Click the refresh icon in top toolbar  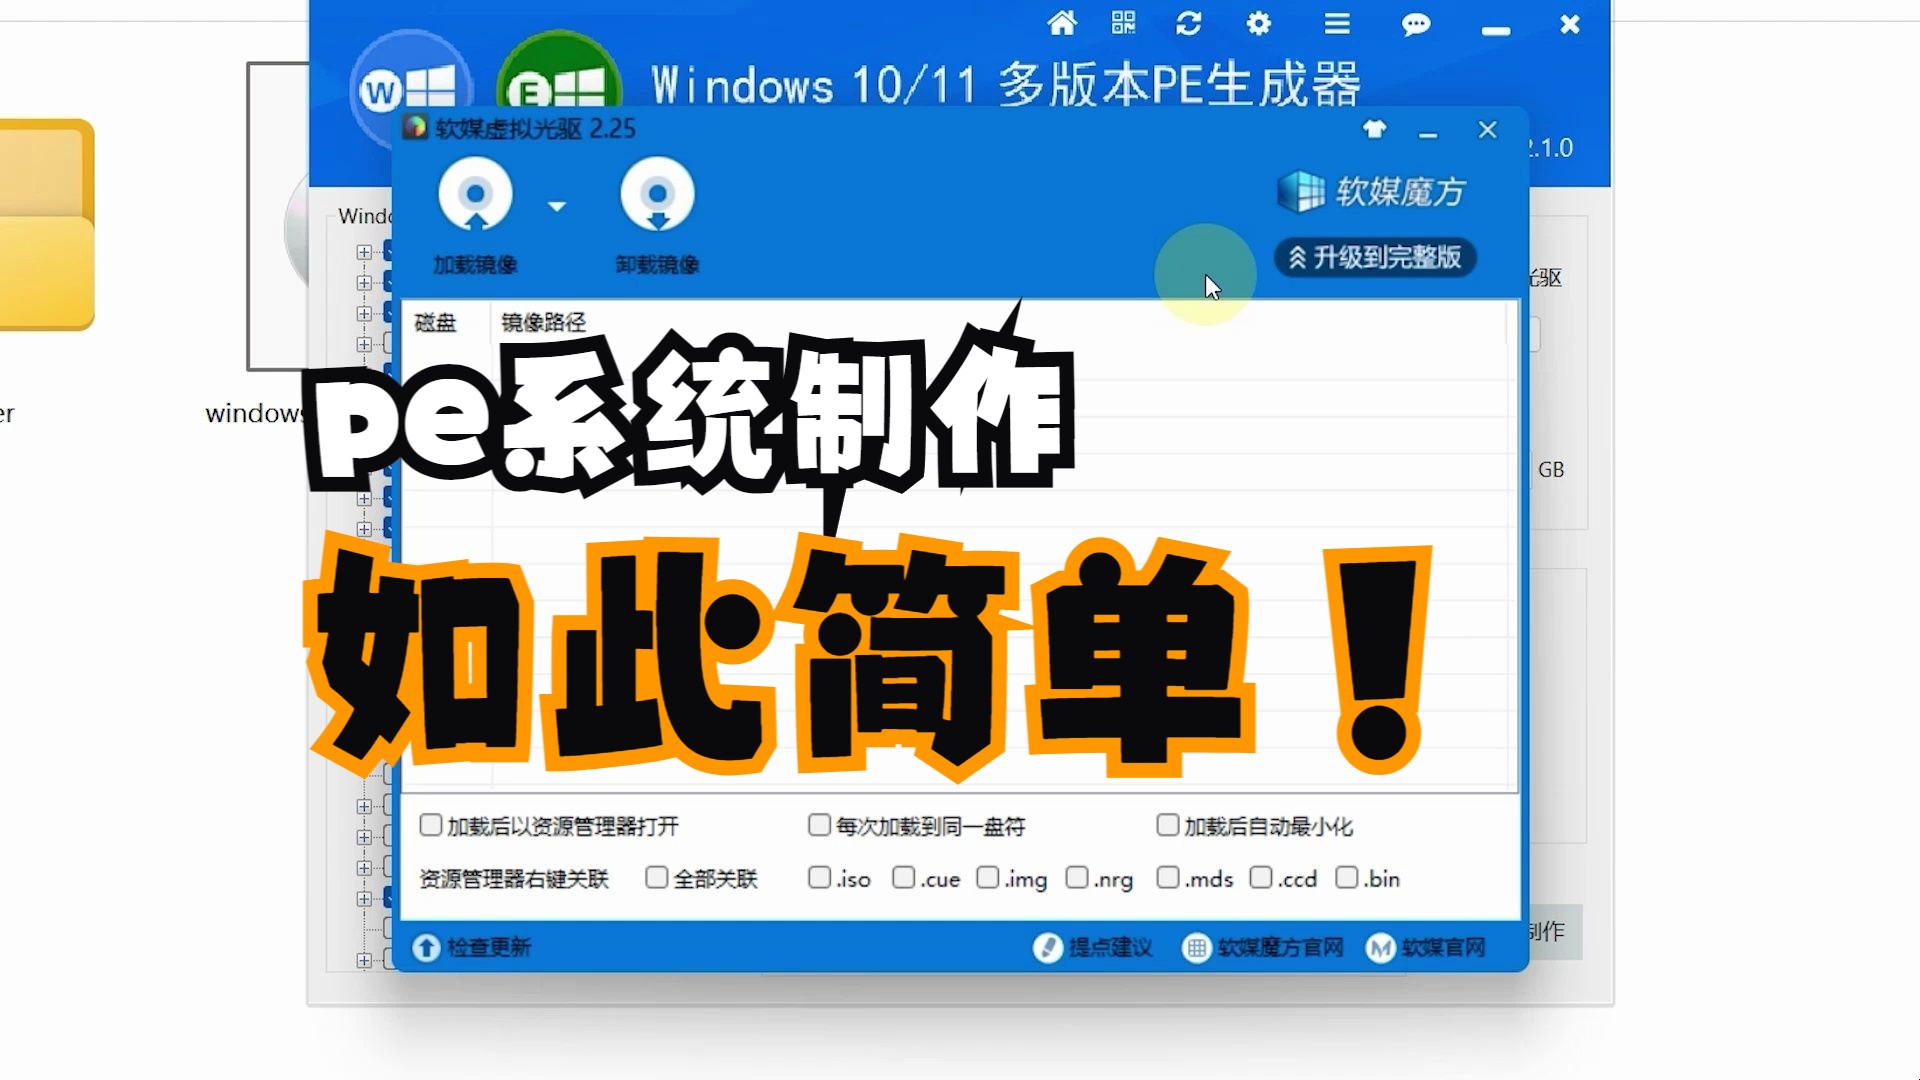pyautogui.click(x=1187, y=24)
